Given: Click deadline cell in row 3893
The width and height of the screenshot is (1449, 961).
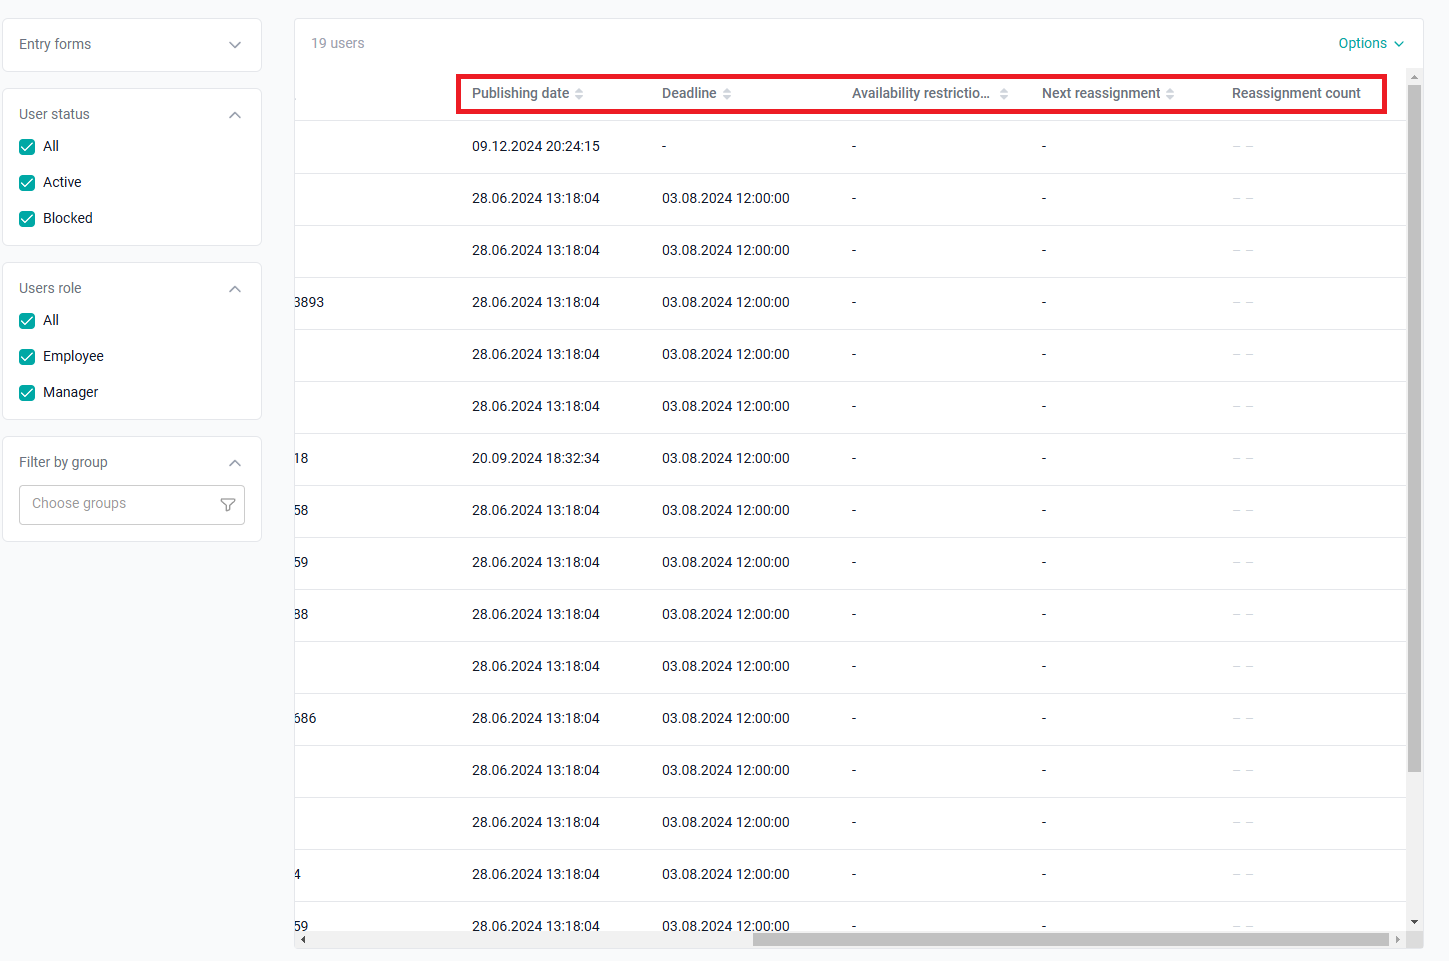Looking at the screenshot, I should click(x=726, y=302).
